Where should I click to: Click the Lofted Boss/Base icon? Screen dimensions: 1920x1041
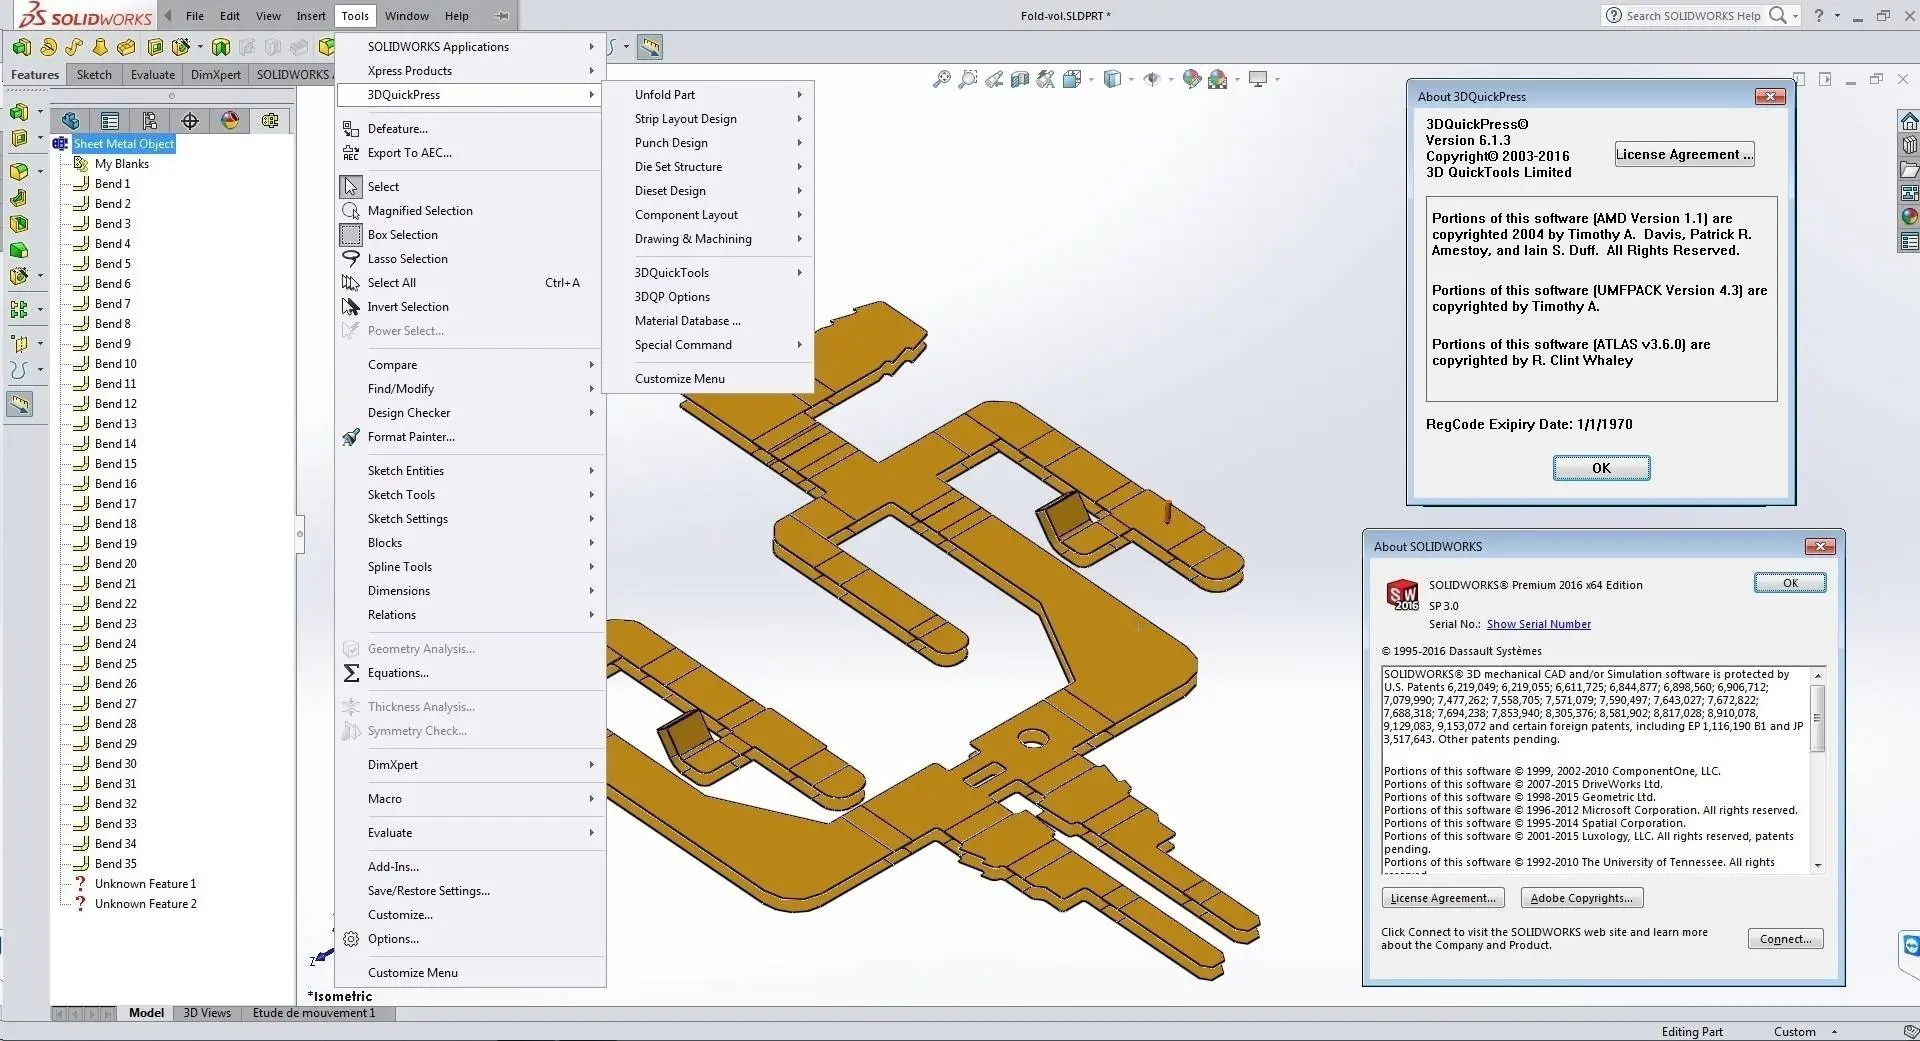(x=100, y=47)
